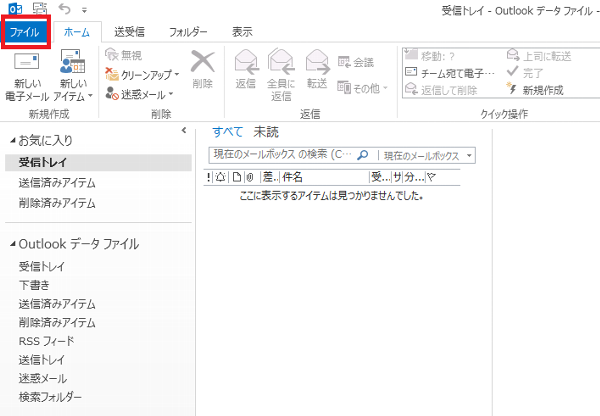Click the send/receive all folders quick access icon

pos(39,8)
